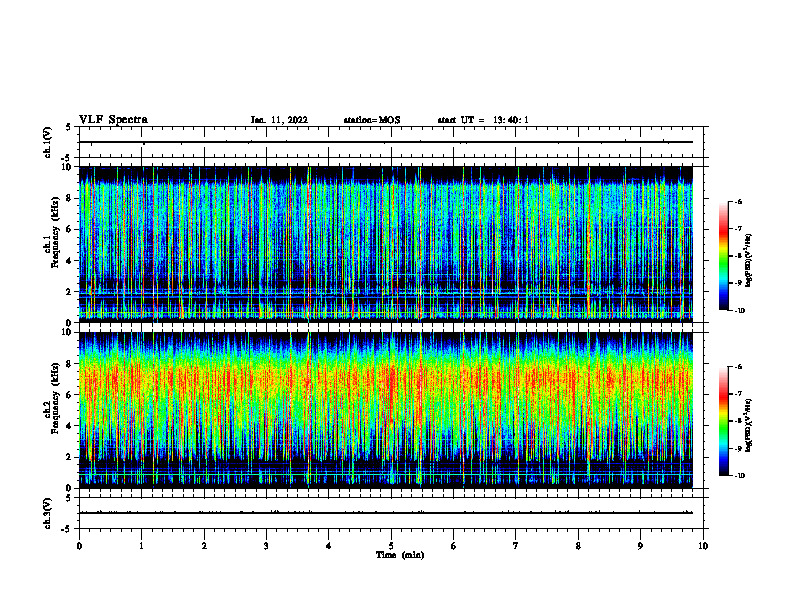Click the ch.2 color bar "log(PSD)" label

tap(749, 425)
